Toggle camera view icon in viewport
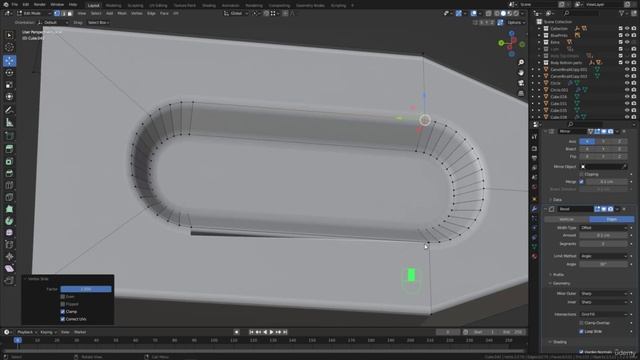Screen dimensions: 640x360 [x=521, y=83]
